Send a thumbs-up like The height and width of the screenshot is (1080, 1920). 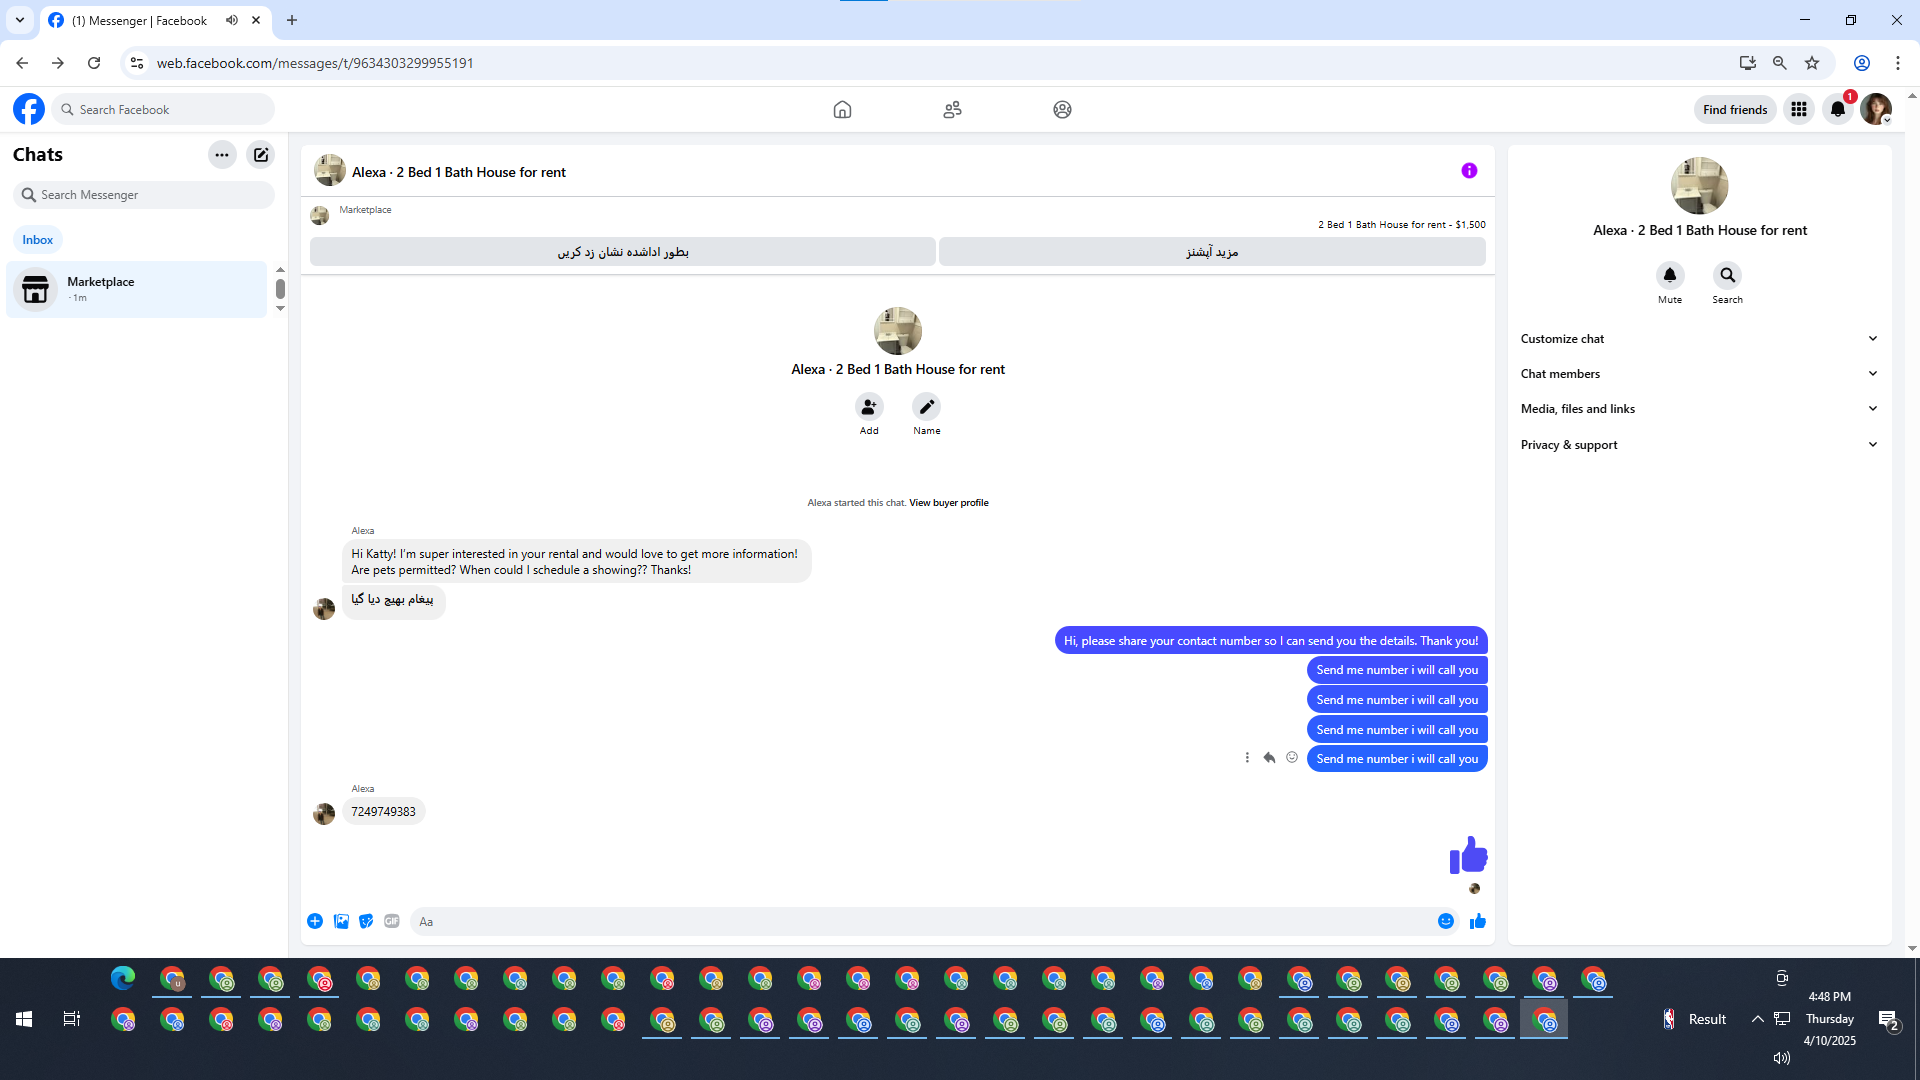point(1477,921)
